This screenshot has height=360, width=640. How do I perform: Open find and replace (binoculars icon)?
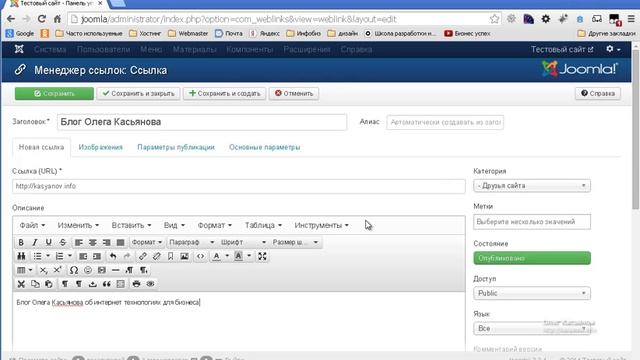click(x=21, y=256)
